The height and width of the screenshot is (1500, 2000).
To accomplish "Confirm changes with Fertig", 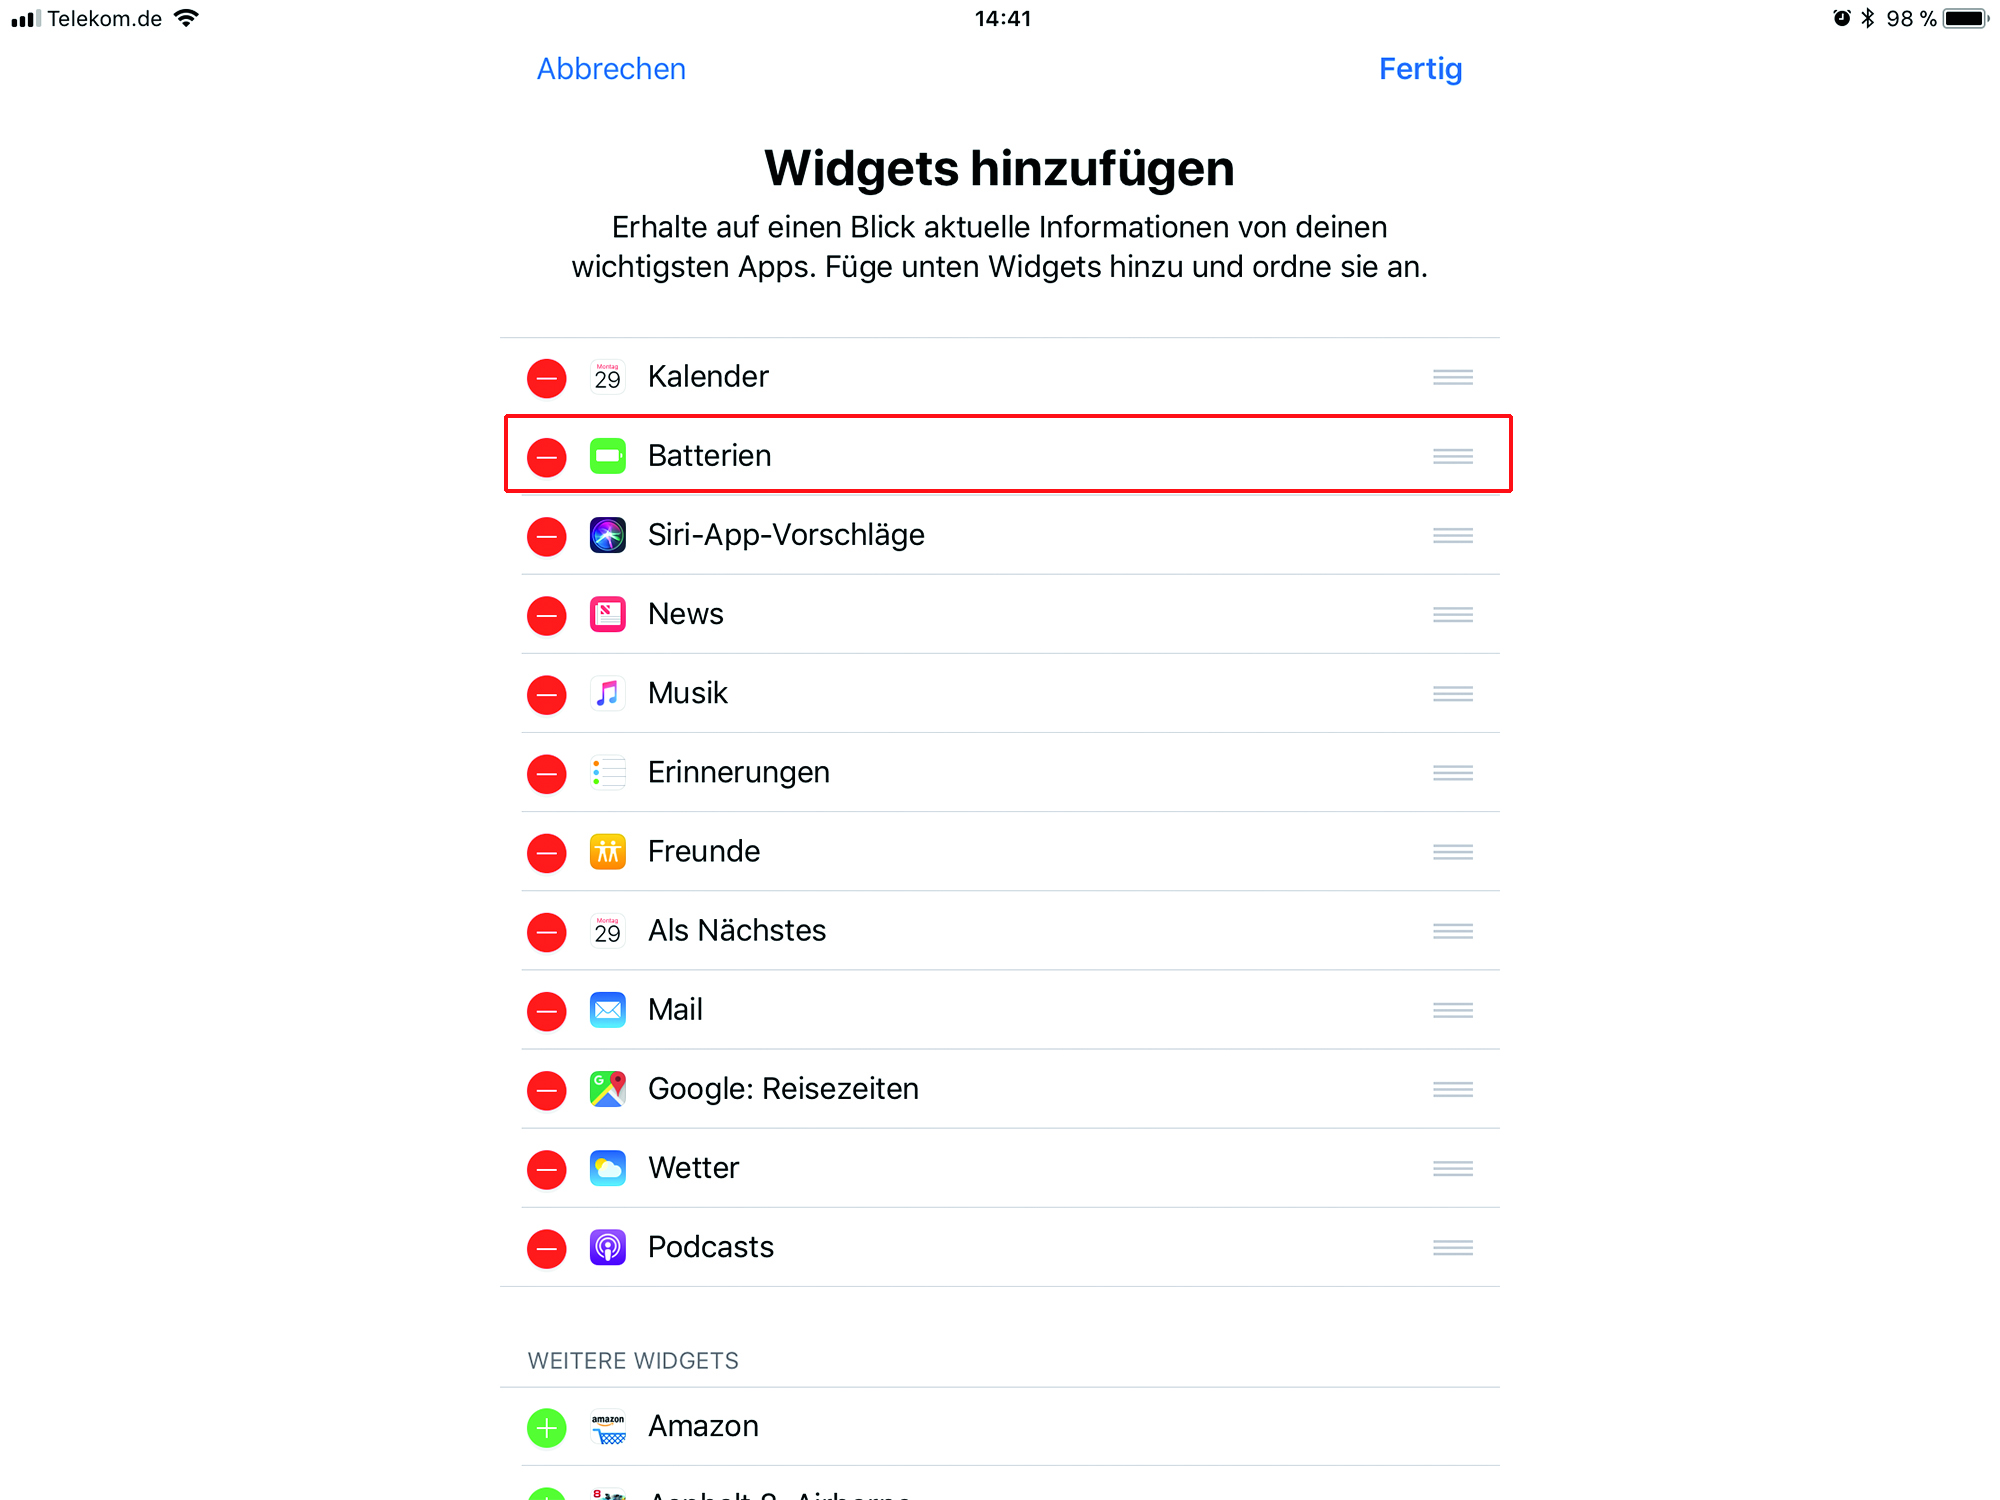I will 1420,69.
